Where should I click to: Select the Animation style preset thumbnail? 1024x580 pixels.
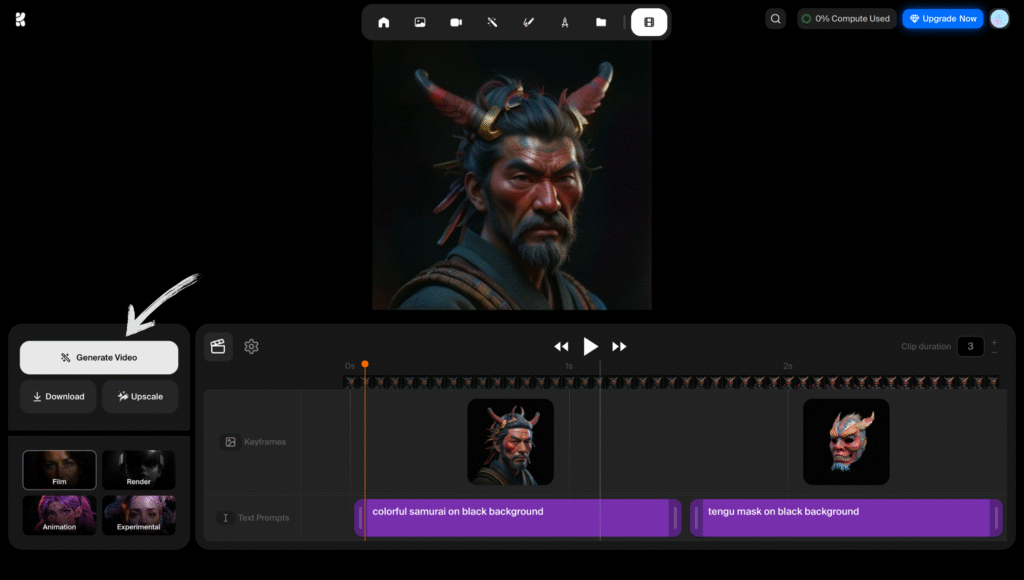(59, 515)
